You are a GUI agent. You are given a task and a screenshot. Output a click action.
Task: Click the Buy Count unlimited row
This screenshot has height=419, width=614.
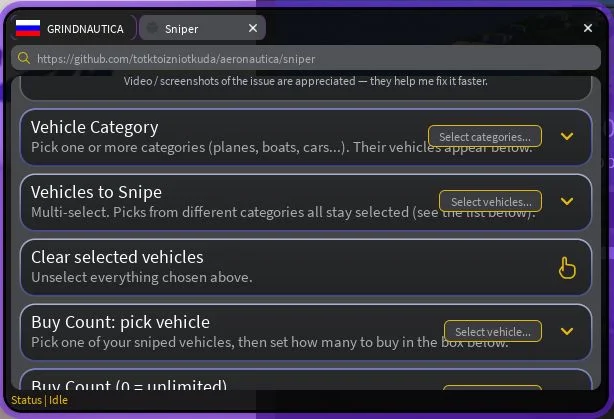[305, 380]
